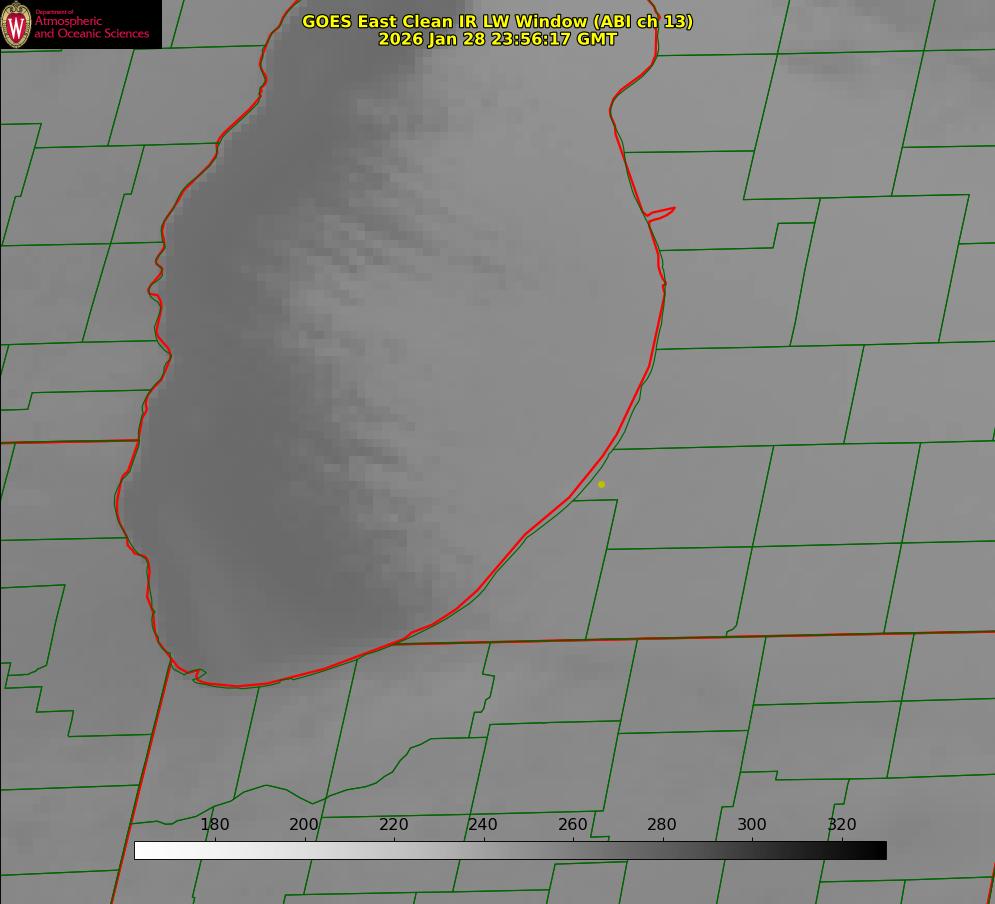
Task: Click the black end of the colorbar
Action: [x=878, y=850]
